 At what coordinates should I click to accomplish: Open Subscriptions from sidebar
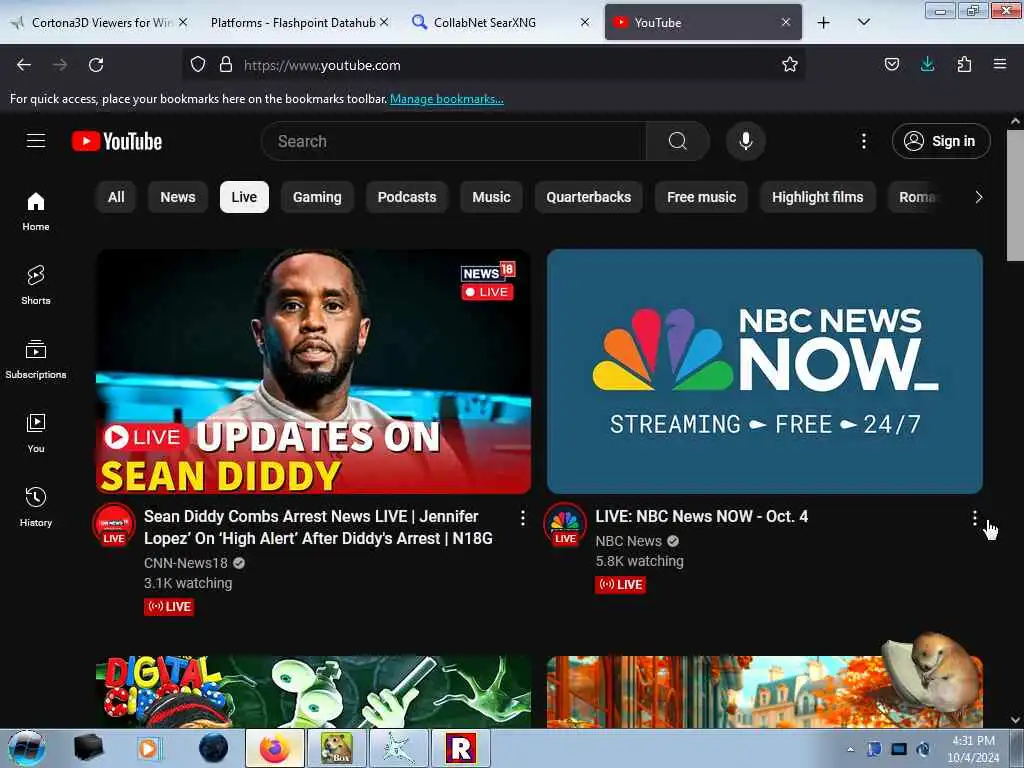tap(36, 359)
